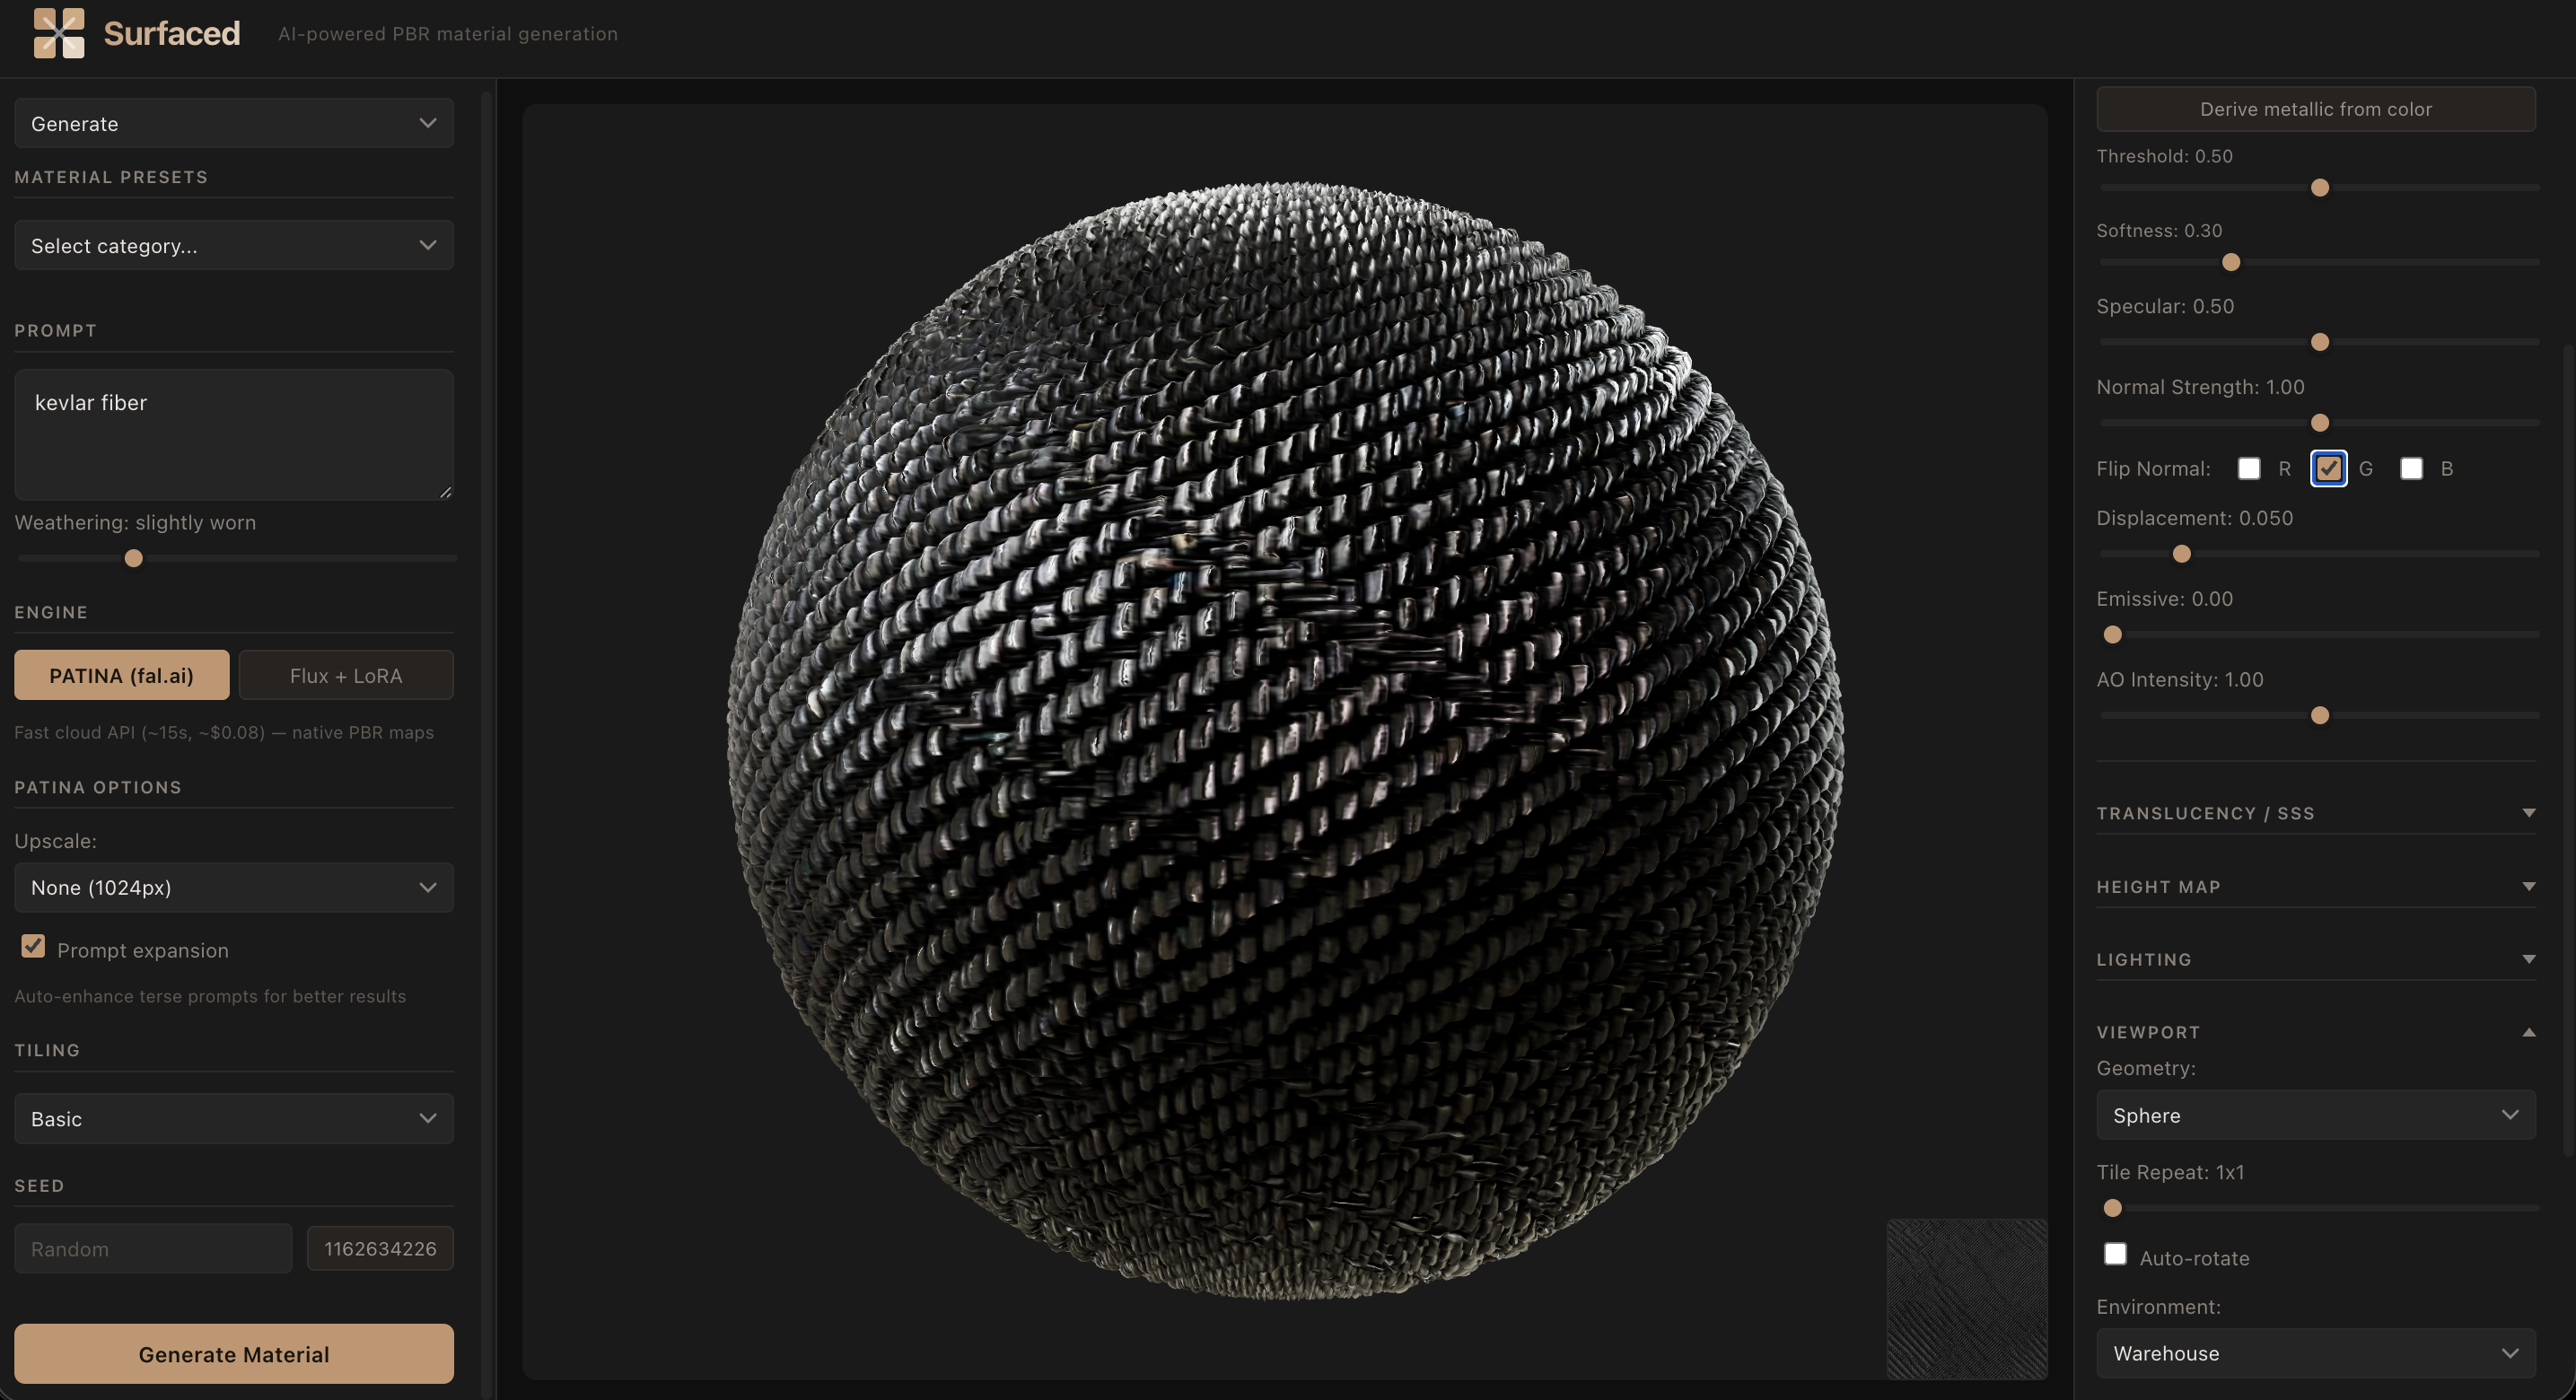Image resolution: width=2576 pixels, height=1400 pixels.
Task: Expand the Translucency / SSS section arrow
Action: click(x=2528, y=813)
